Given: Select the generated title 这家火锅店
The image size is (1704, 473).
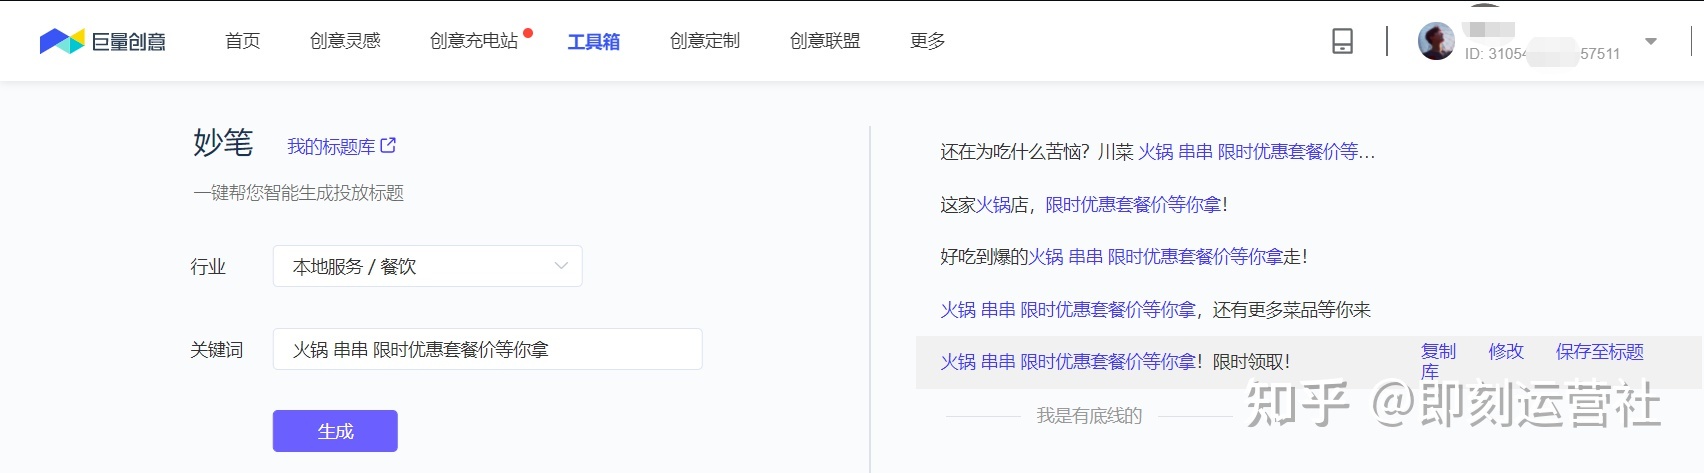Looking at the screenshot, I should pyautogui.click(x=1083, y=205).
